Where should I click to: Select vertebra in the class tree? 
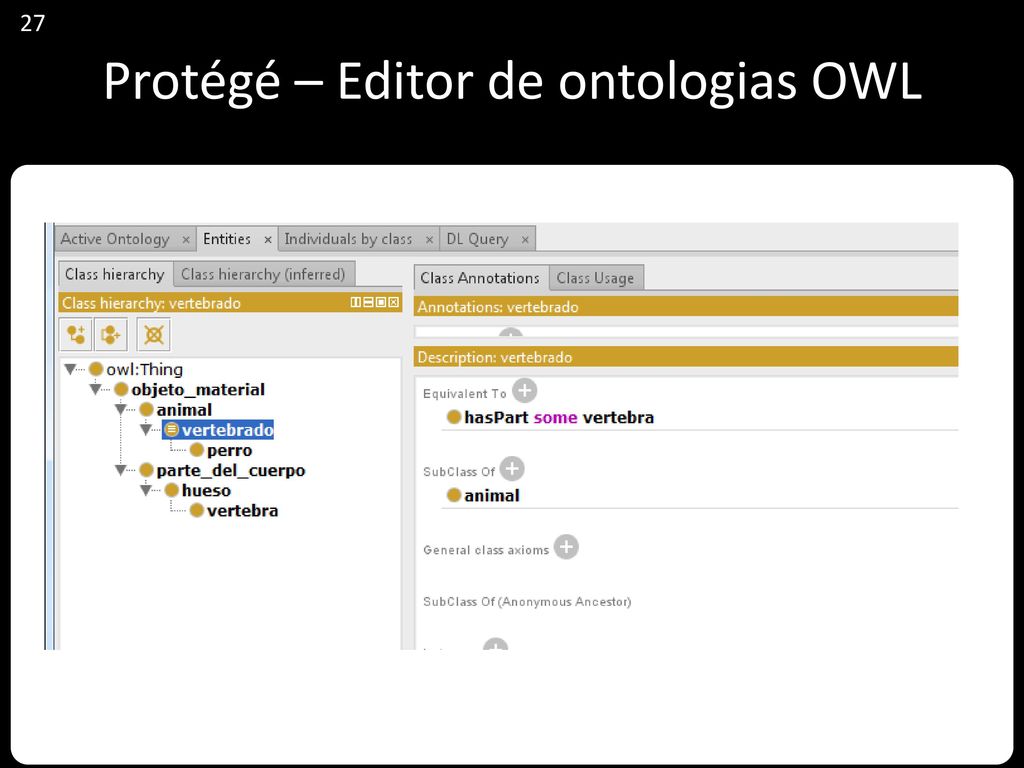[x=242, y=510]
